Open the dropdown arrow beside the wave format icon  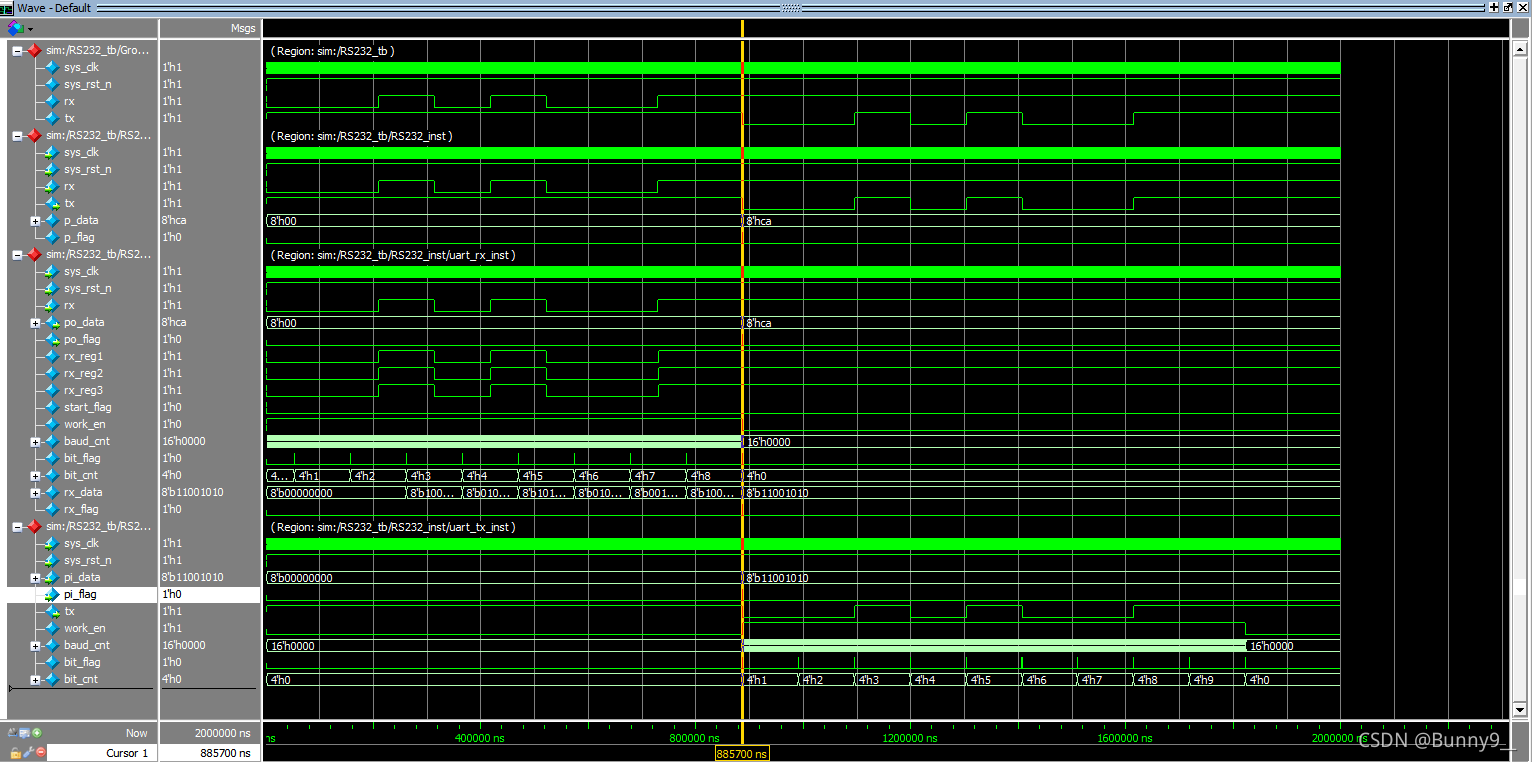click(x=30, y=29)
